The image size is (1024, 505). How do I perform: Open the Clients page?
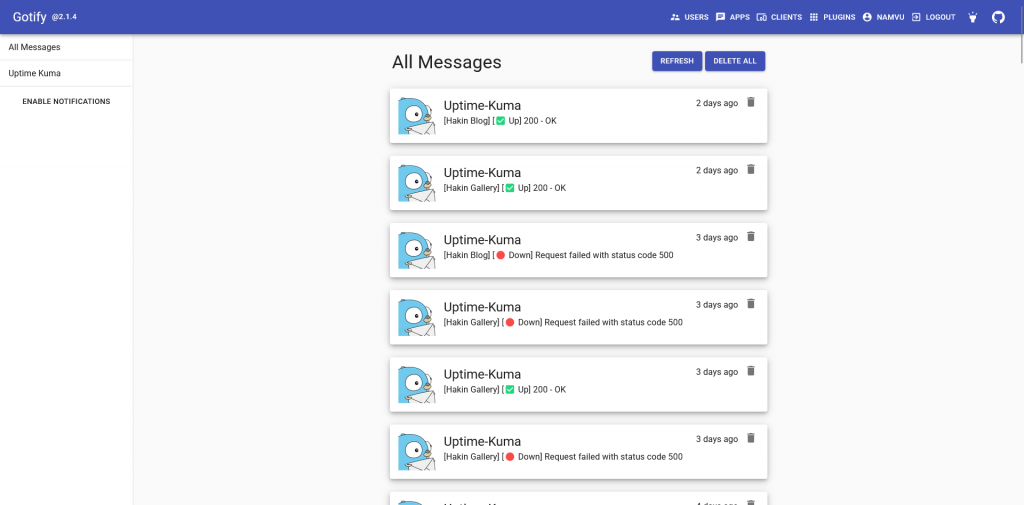pyautogui.click(x=779, y=18)
